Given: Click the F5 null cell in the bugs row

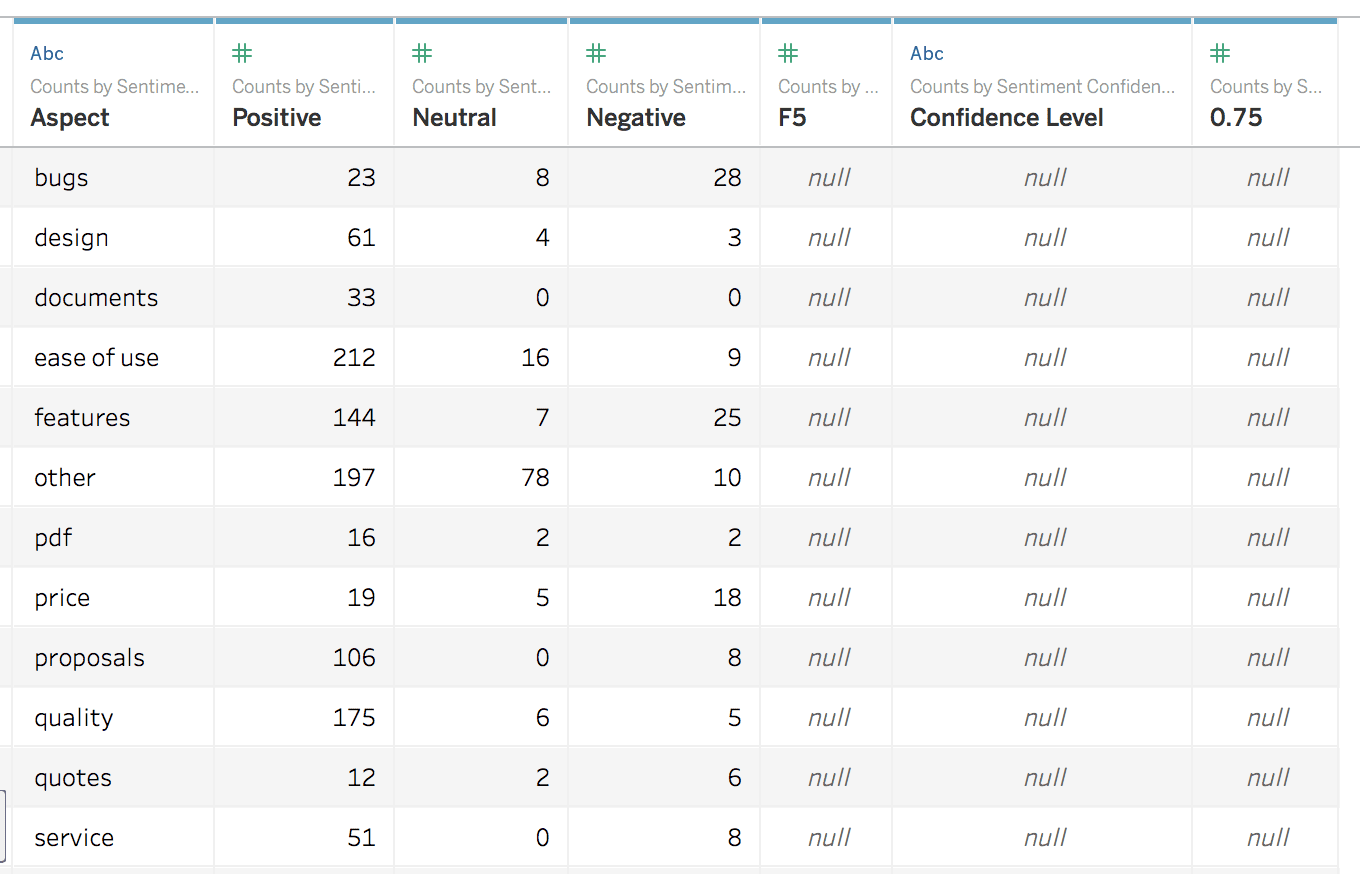Looking at the screenshot, I should [827, 178].
